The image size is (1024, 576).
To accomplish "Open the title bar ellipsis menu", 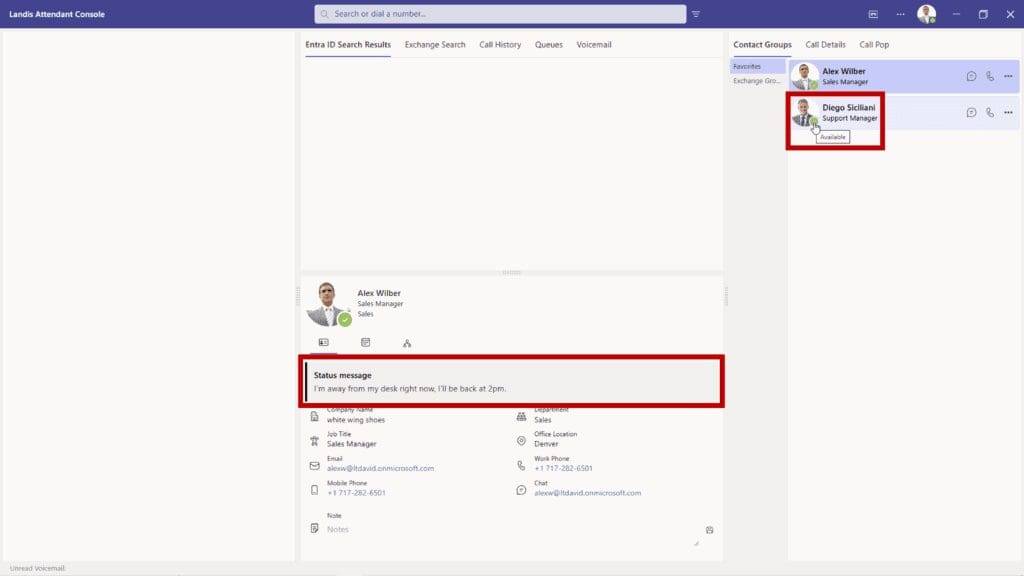I will [901, 14].
